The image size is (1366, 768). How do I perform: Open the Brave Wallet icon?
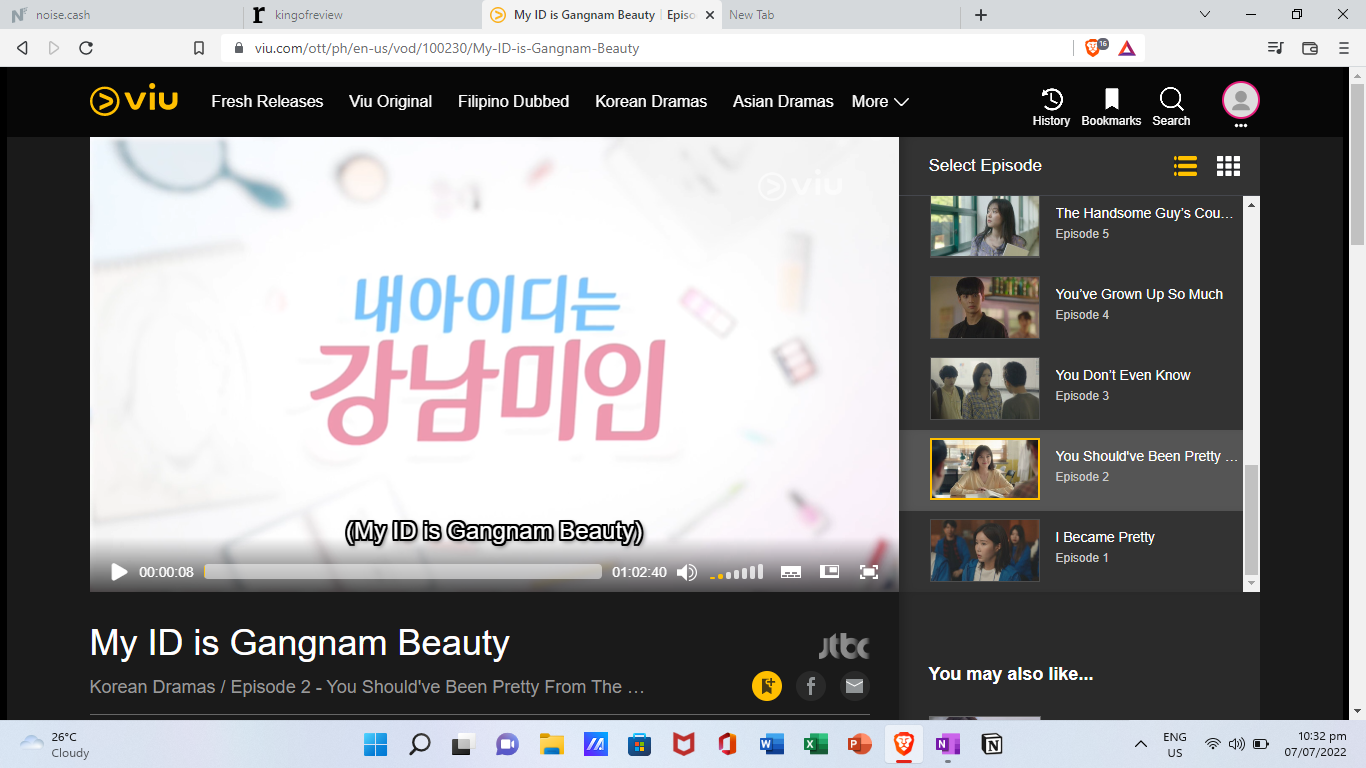pyautogui.click(x=1310, y=48)
